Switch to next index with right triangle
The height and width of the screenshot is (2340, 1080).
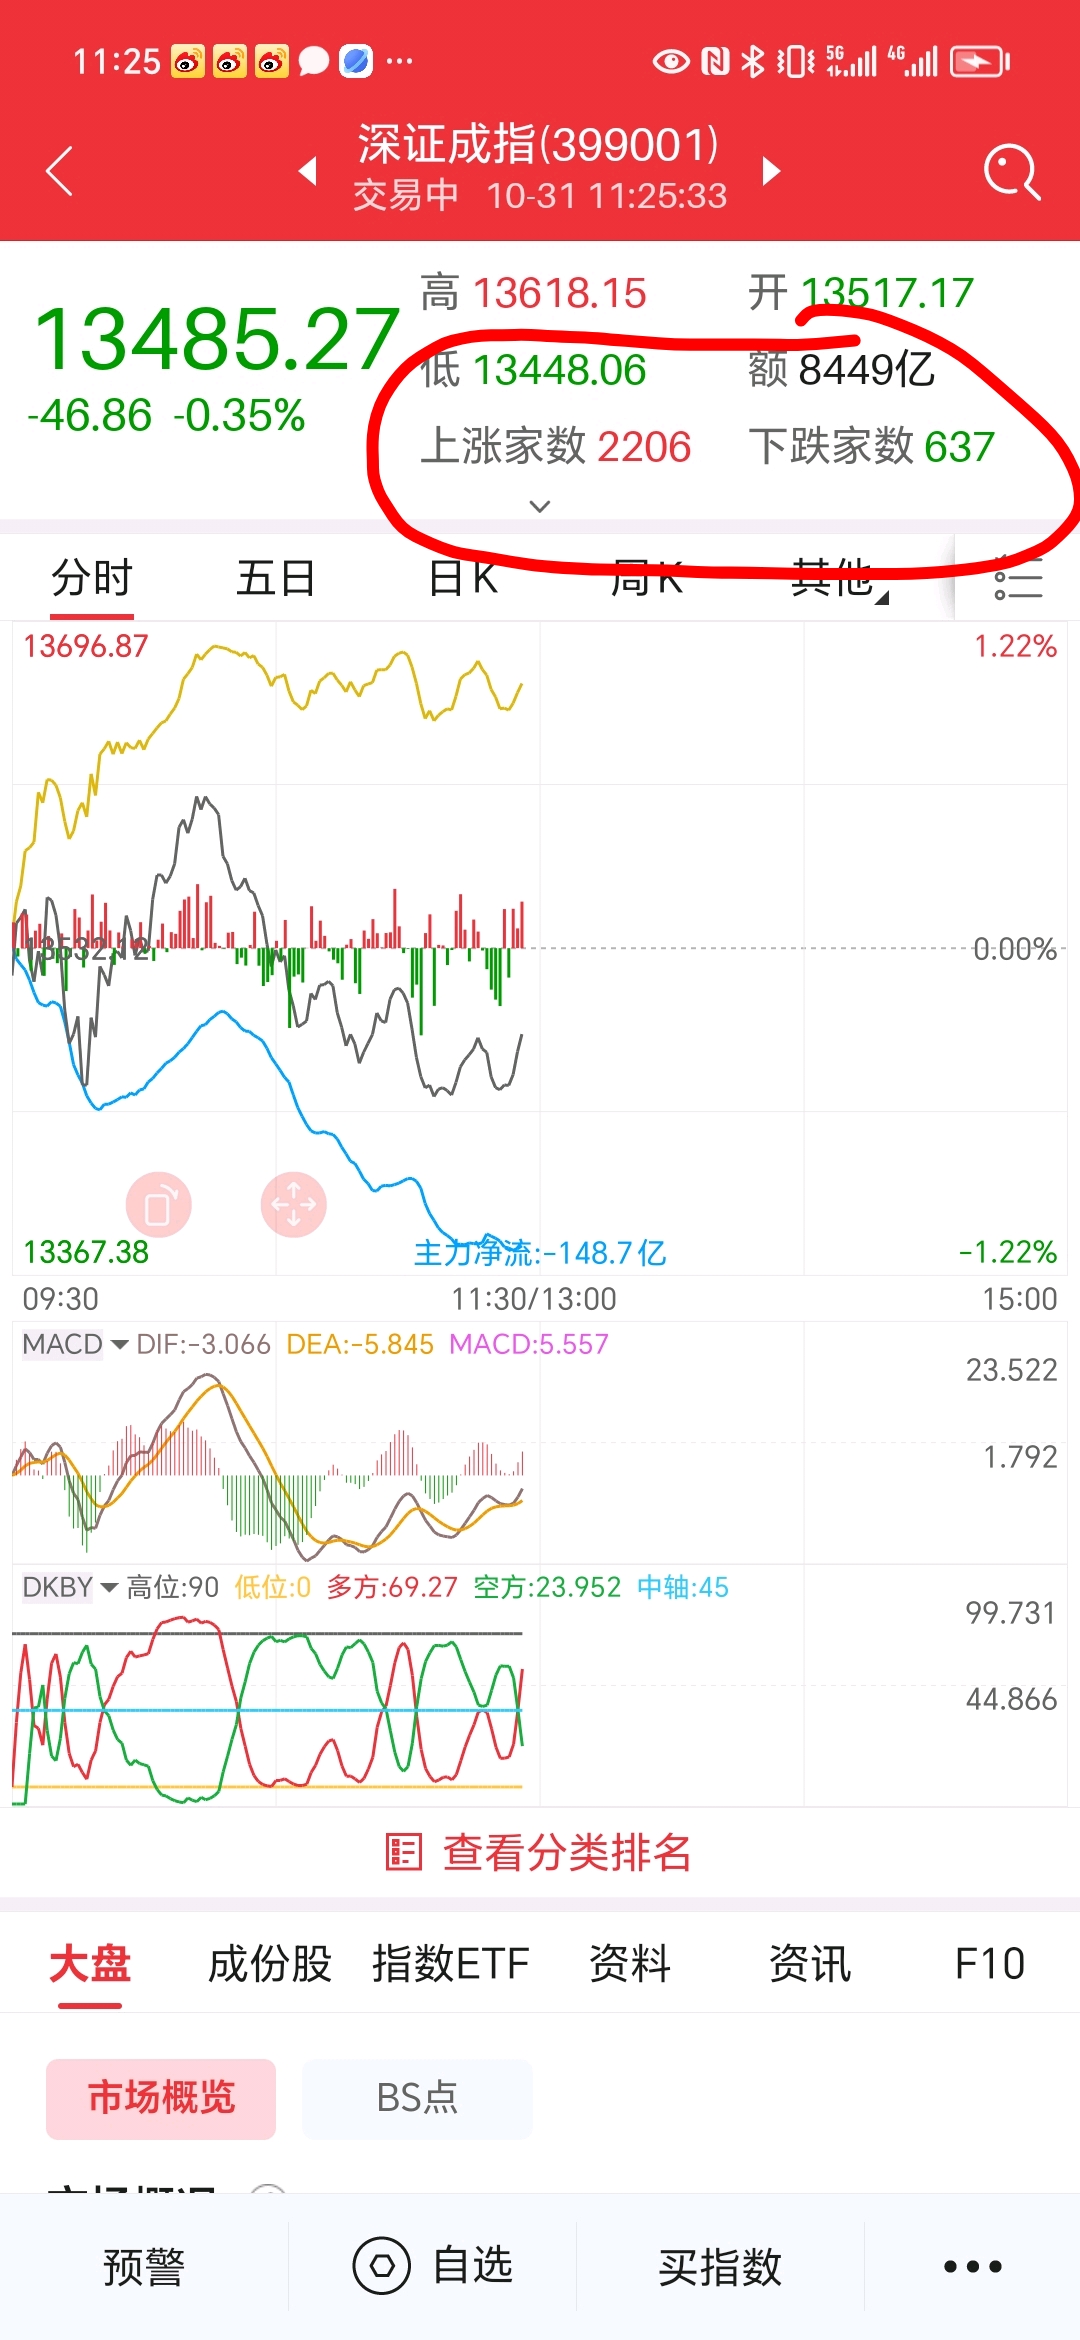[x=770, y=171]
